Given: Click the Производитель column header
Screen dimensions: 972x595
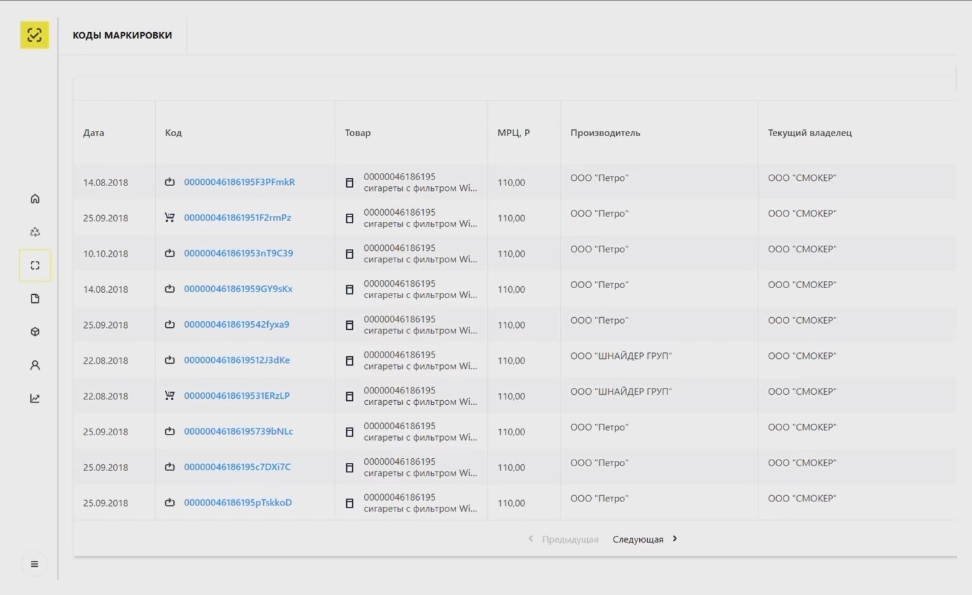Looking at the screenshot, I should point(605,133).
